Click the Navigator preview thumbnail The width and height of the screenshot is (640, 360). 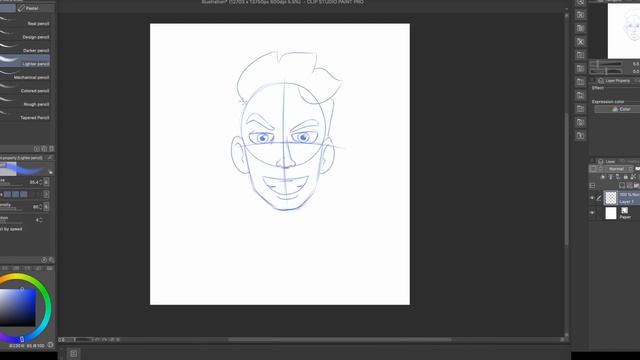[624, 31]
